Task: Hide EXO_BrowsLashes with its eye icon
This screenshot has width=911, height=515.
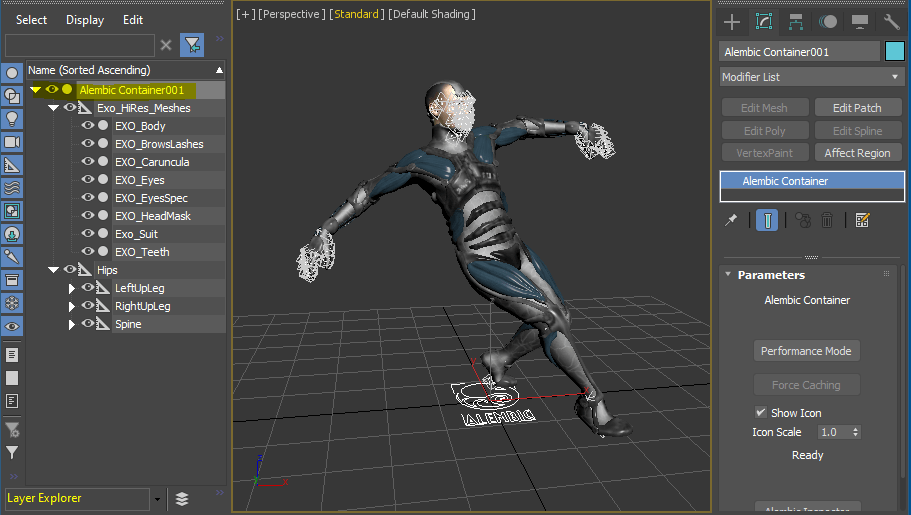Action: 88,144
